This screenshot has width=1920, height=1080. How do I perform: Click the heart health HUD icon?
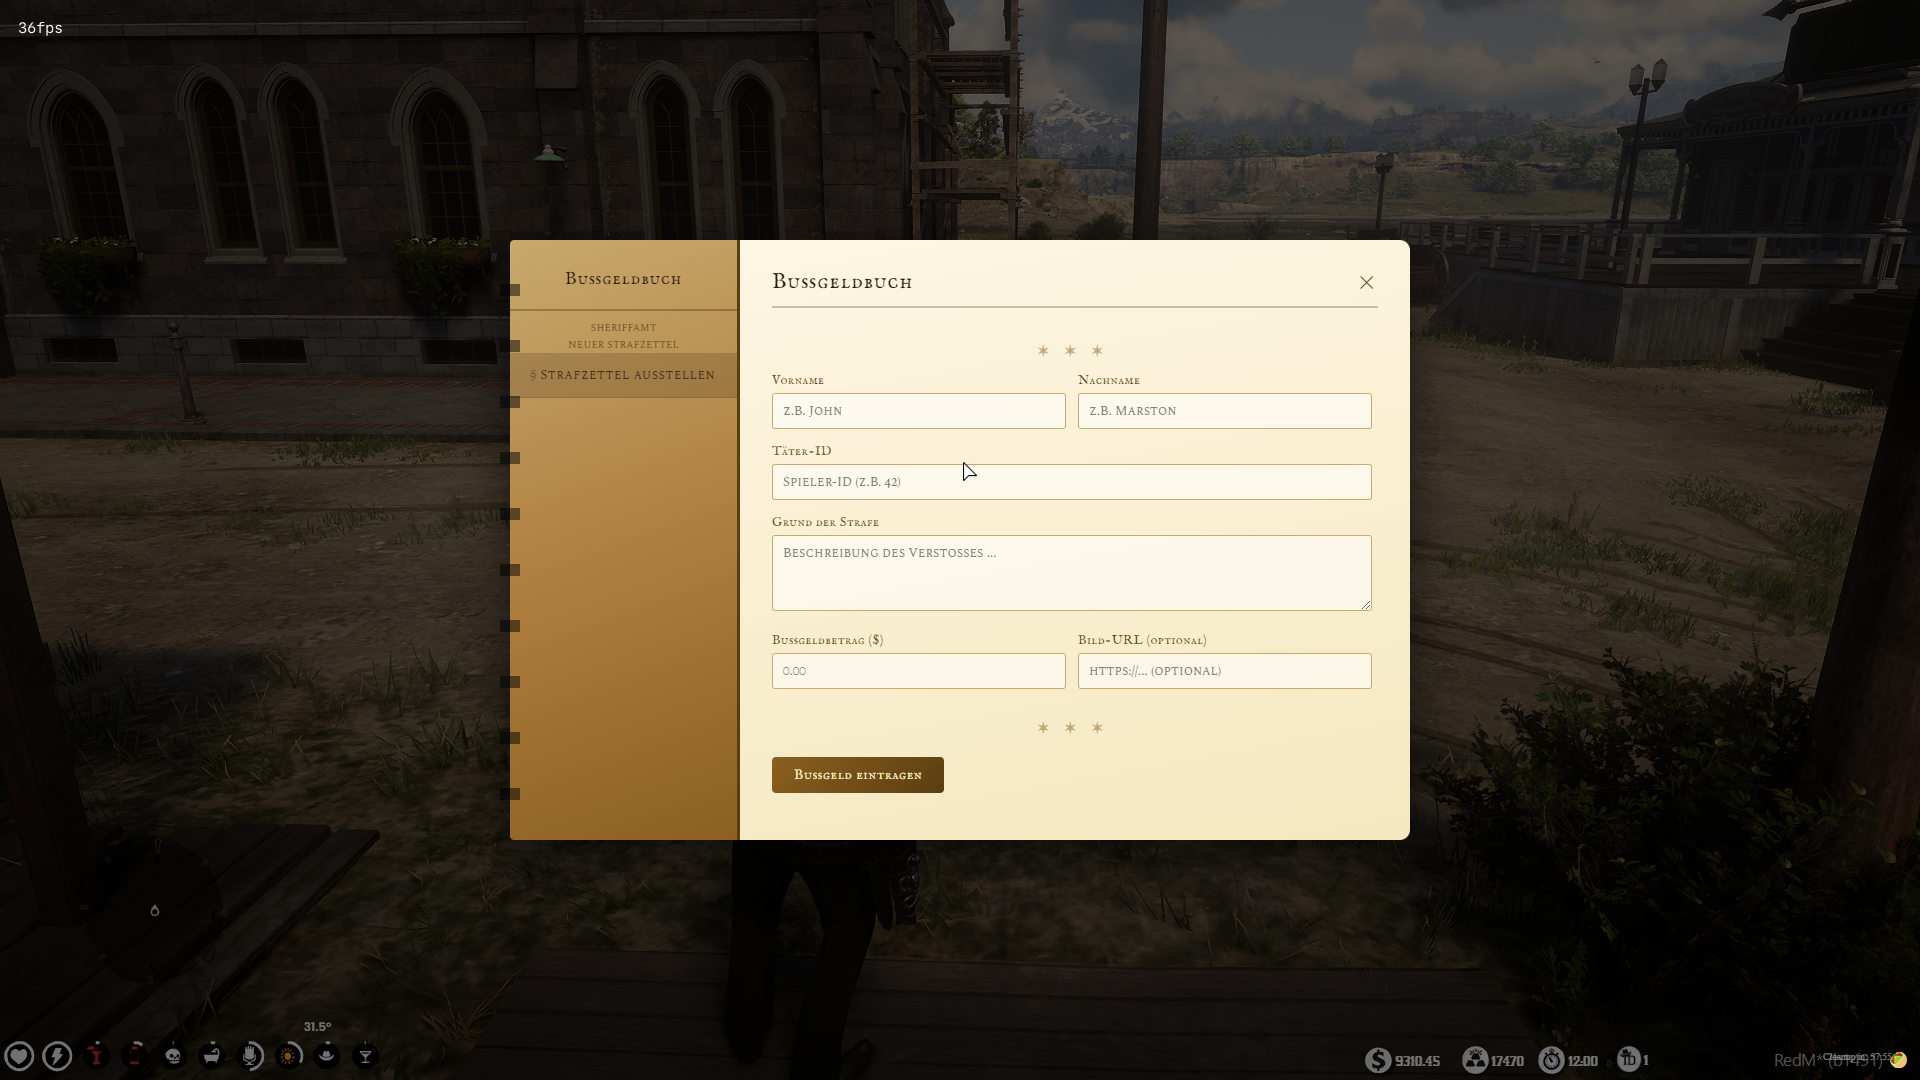tap(19, 1056)
